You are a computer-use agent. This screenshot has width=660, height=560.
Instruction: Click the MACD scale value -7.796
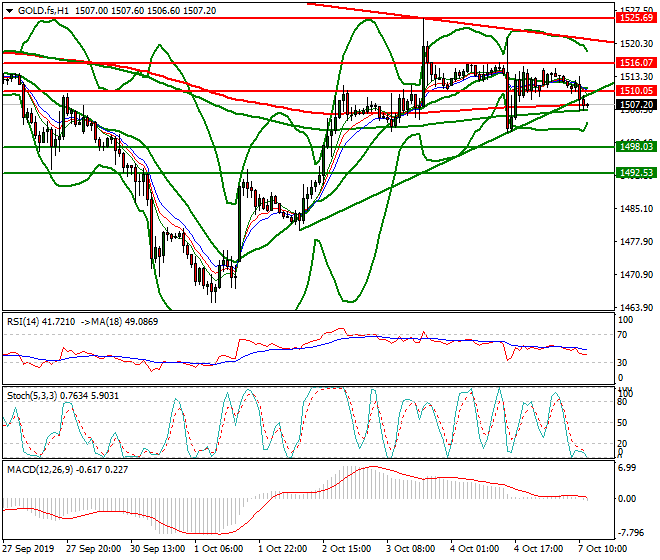[631, 533]
